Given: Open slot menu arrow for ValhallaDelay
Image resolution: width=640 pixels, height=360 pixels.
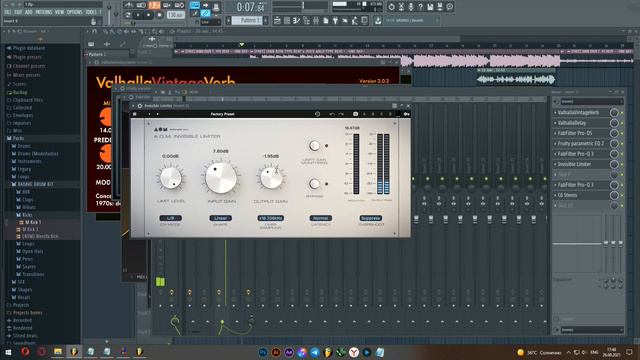Looking at the screenshot, I should pyautogui.click(x=555, y=123).
